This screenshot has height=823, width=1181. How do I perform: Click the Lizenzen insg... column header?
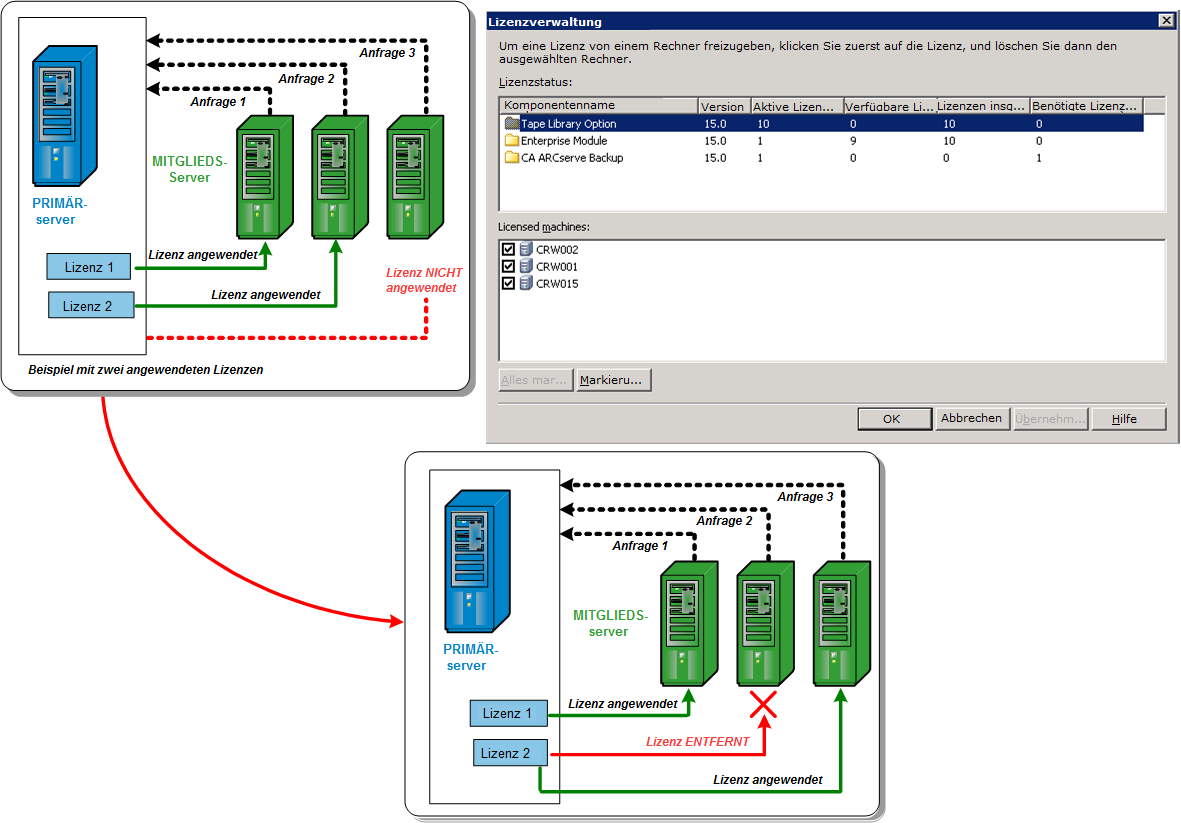point(983,105)
